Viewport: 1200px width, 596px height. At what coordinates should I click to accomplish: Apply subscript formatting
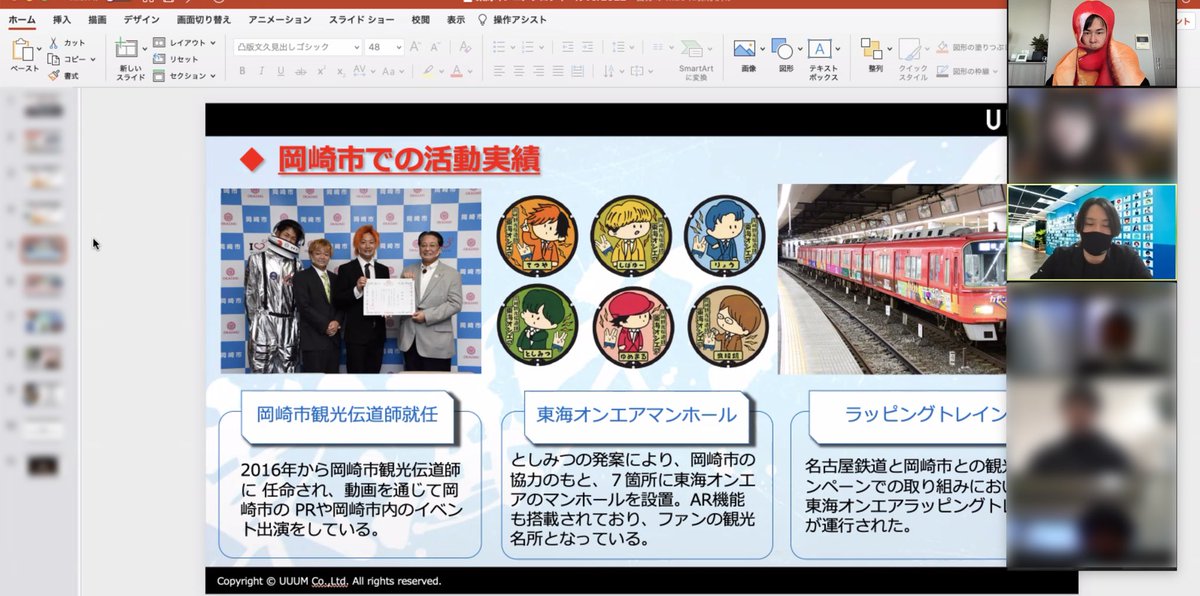[x=339, y=71]
